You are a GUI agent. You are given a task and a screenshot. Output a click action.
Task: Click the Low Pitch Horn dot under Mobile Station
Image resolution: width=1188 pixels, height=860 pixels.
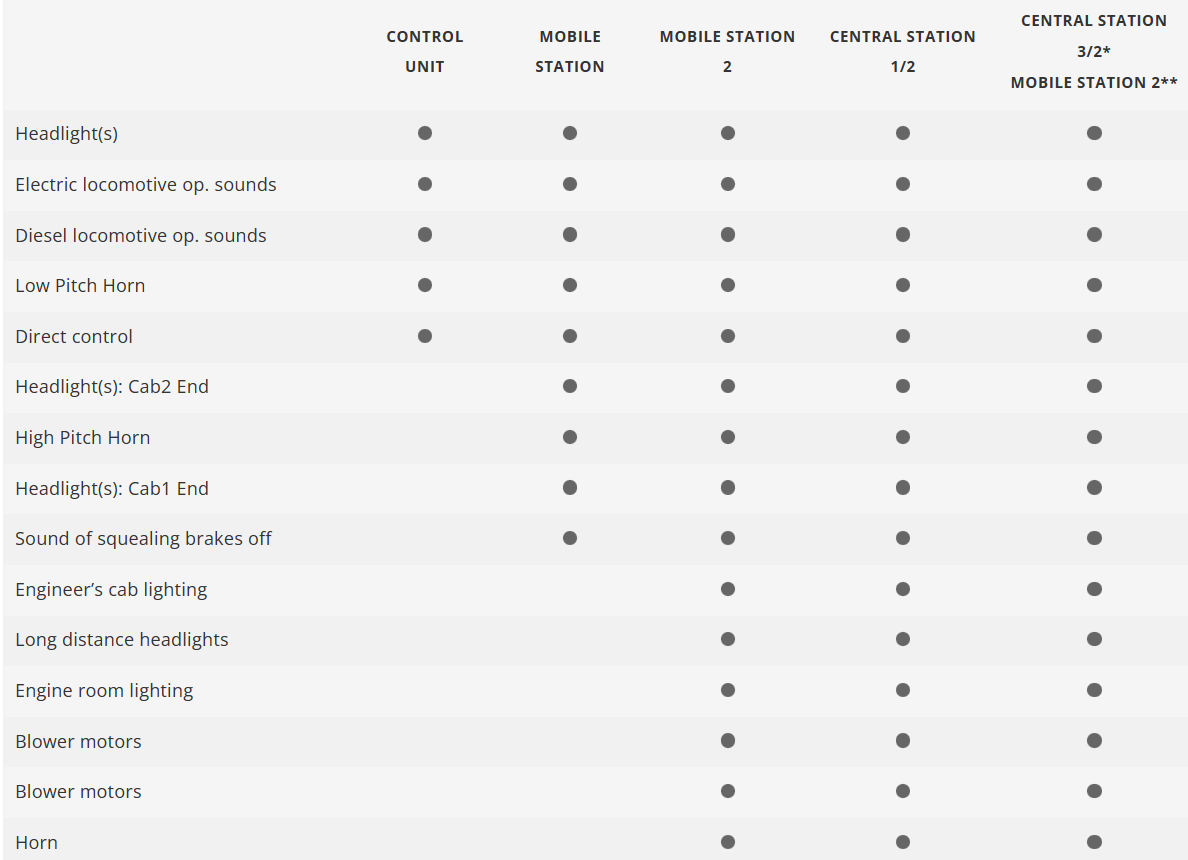tap(570, 285)
